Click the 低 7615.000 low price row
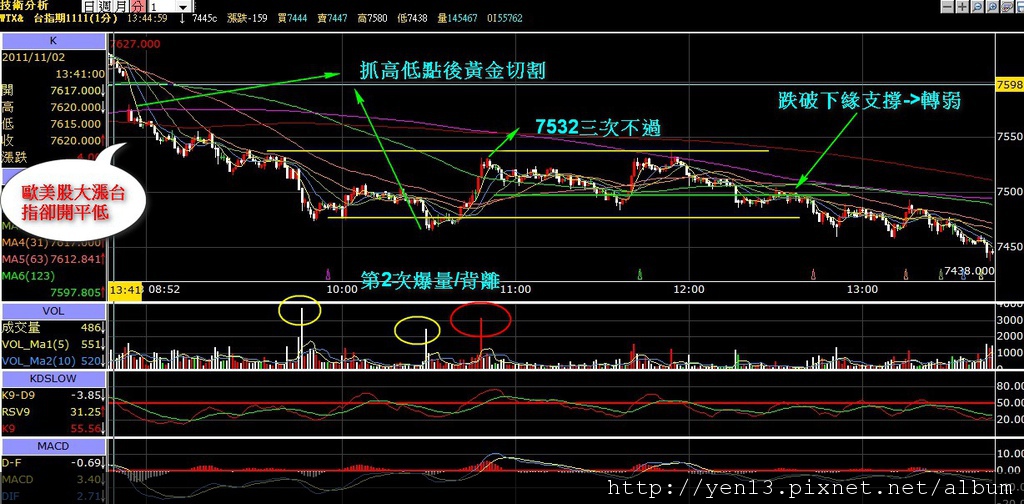Image resolution: width=1024 pixels, height=504 pixels. coord(54,124)
